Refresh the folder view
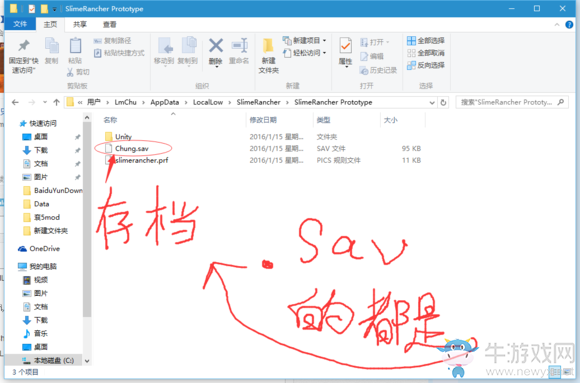Viewport: 580px width, 383px height. pyautogui.click(x=443, y=103)
